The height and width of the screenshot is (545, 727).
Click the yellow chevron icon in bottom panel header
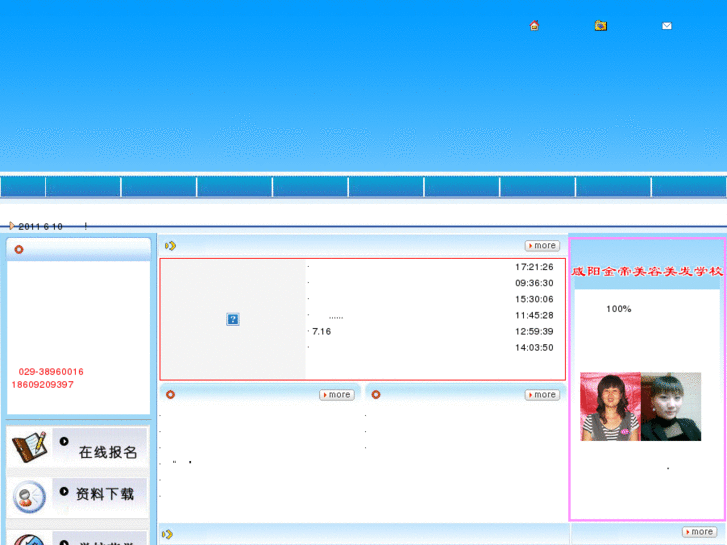(167, 534)
